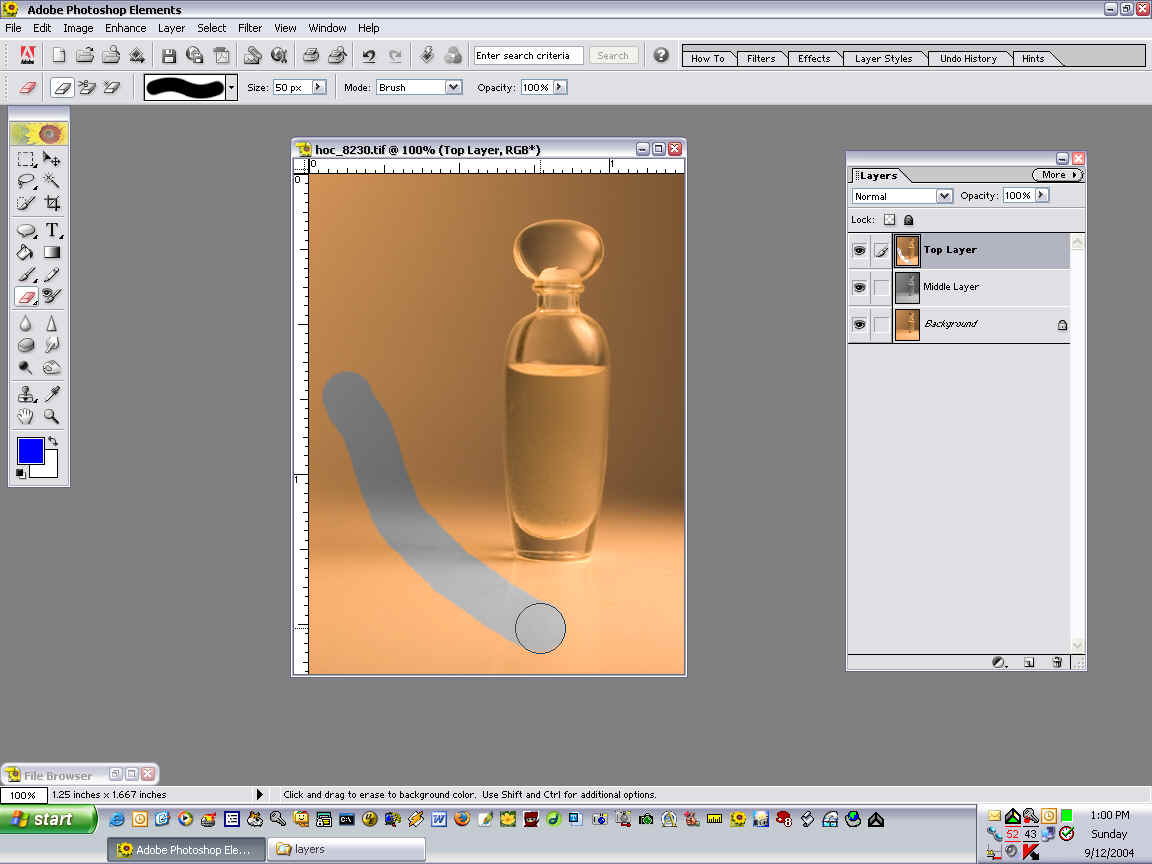Open the Enhance menu
The width and height of the screenshot is (1152, 864).
point(126,28)
